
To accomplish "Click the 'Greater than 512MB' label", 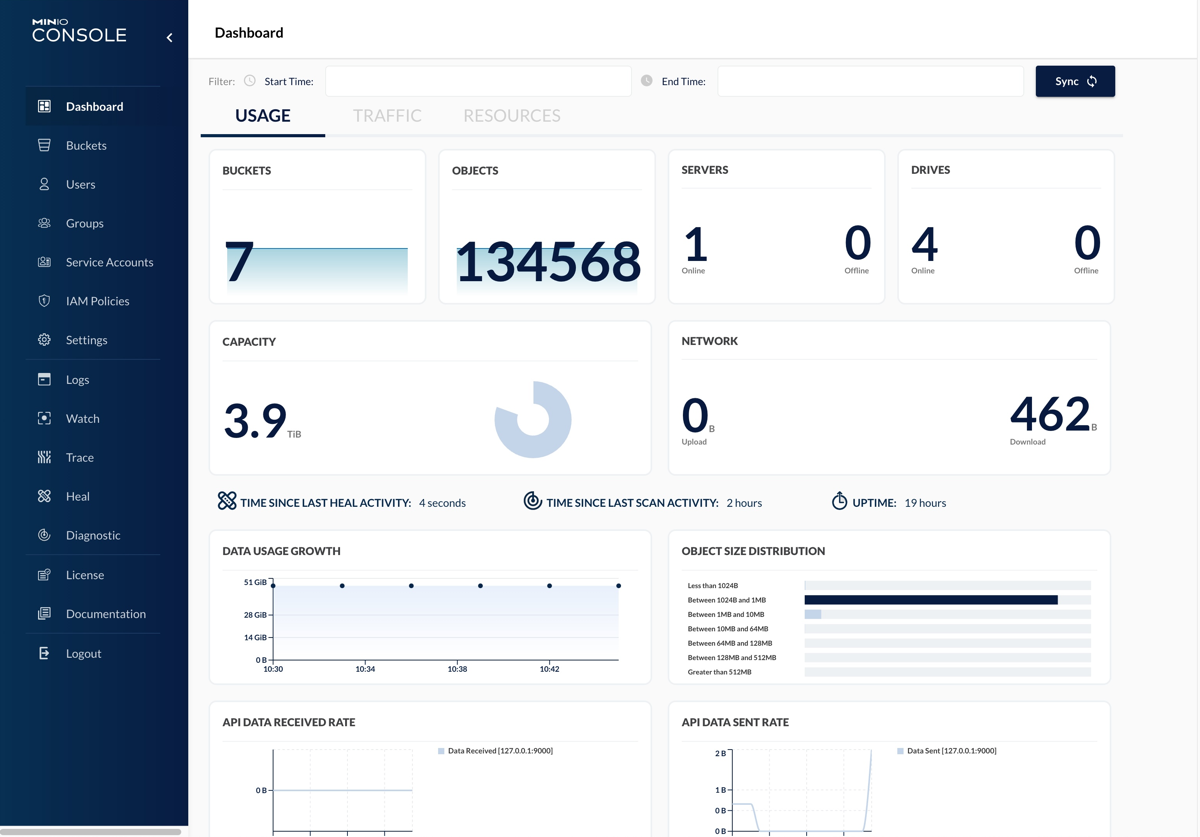I will point(719,672).
